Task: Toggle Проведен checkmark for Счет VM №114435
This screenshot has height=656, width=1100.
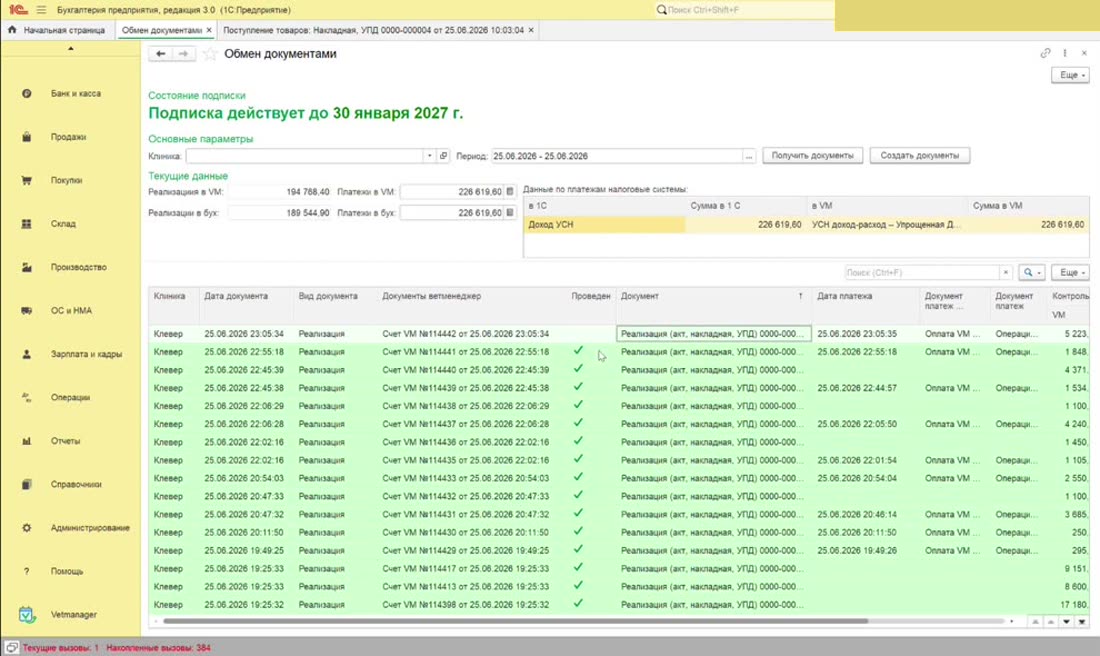Action: coord(578,459)
